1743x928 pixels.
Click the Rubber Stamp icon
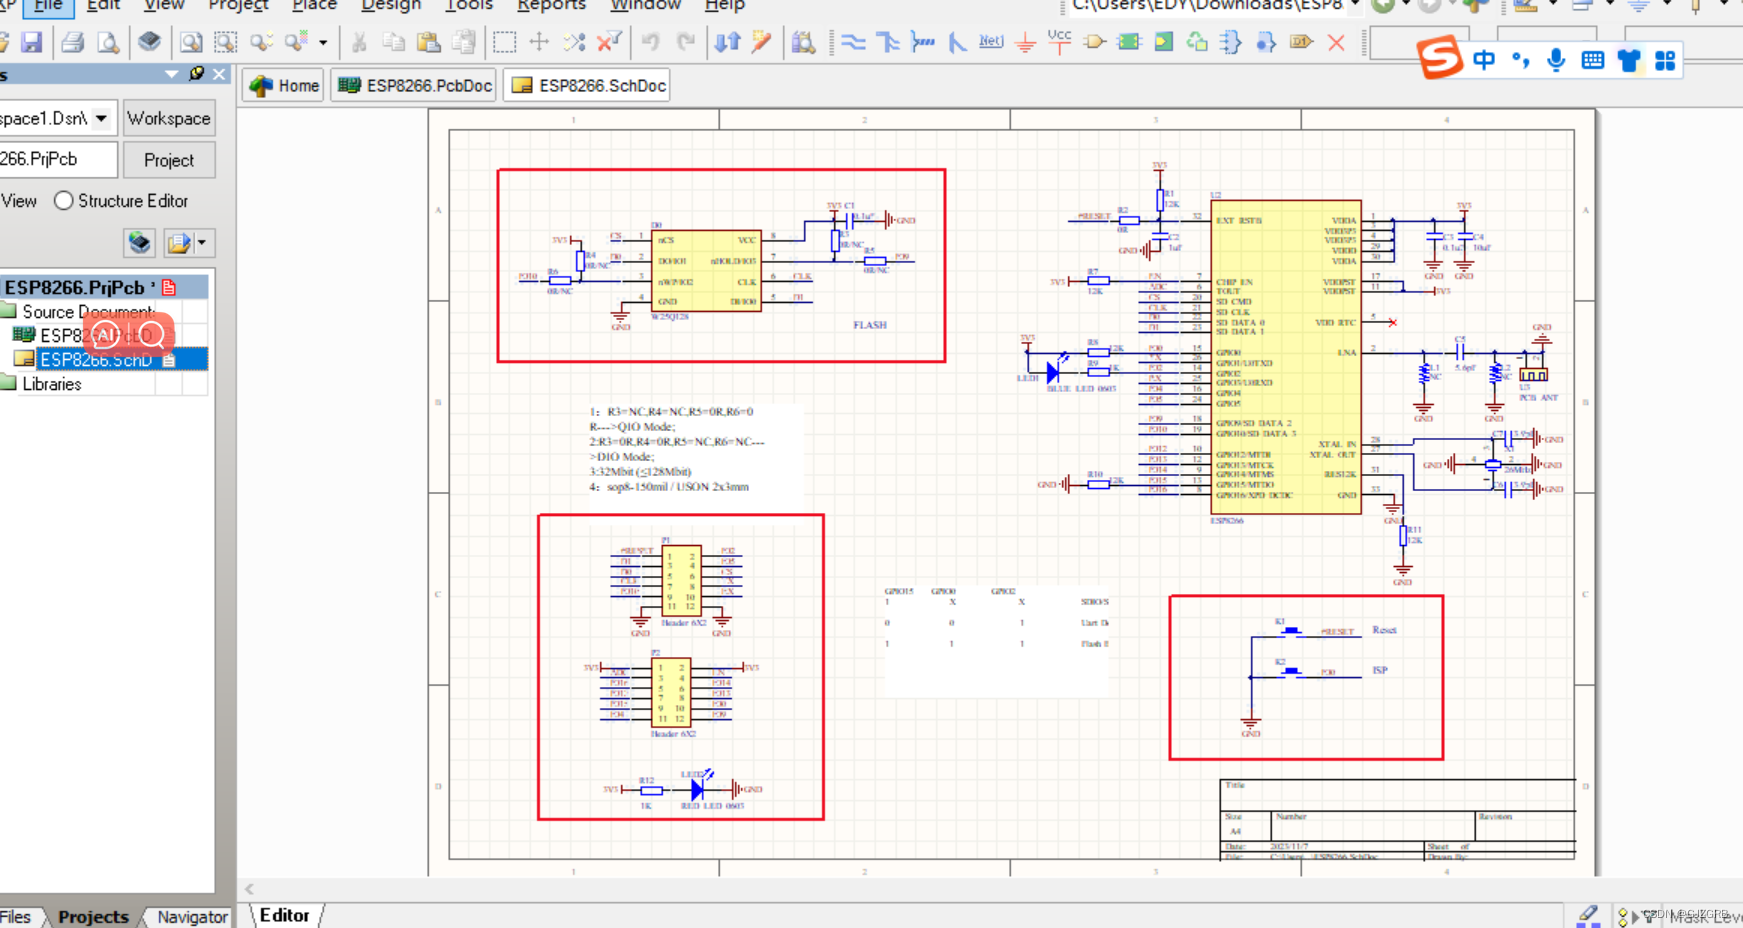point(464,42)
